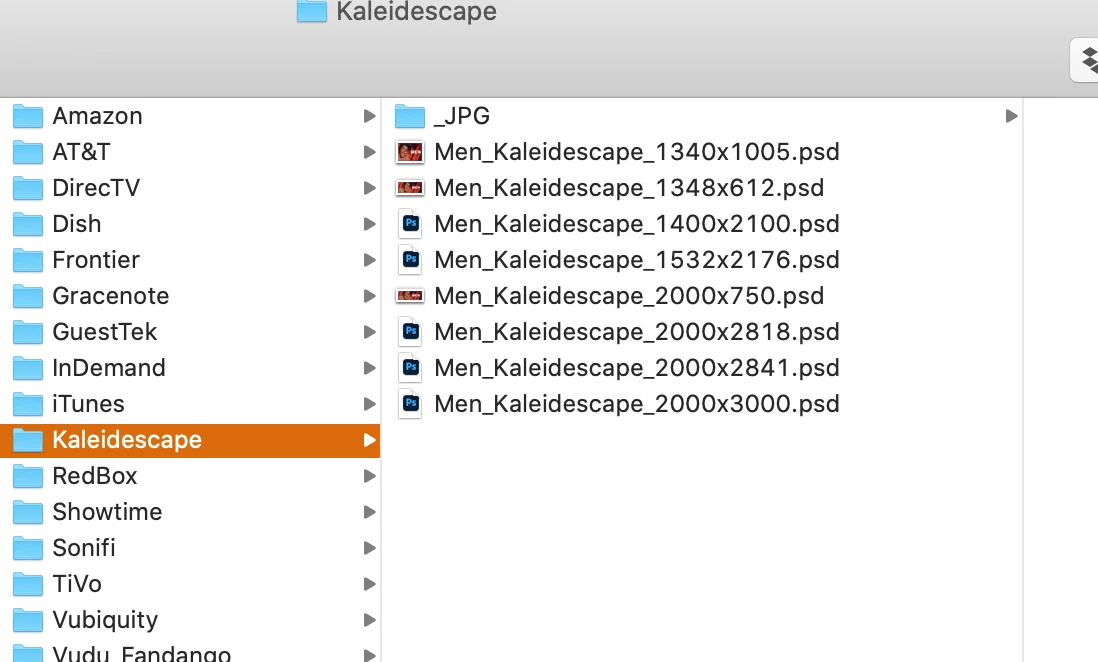Click the _JPG folder icon
The image size is (1098, 662).
410,116
